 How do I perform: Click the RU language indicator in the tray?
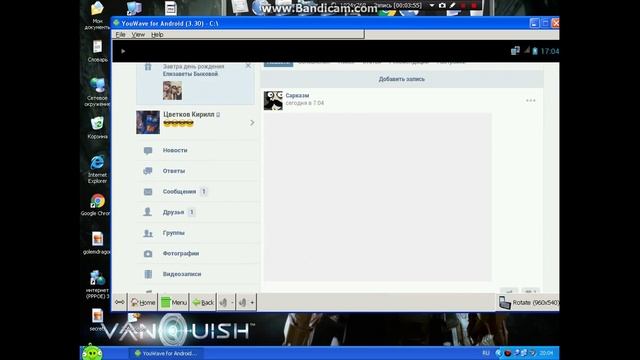coord(486,353)
